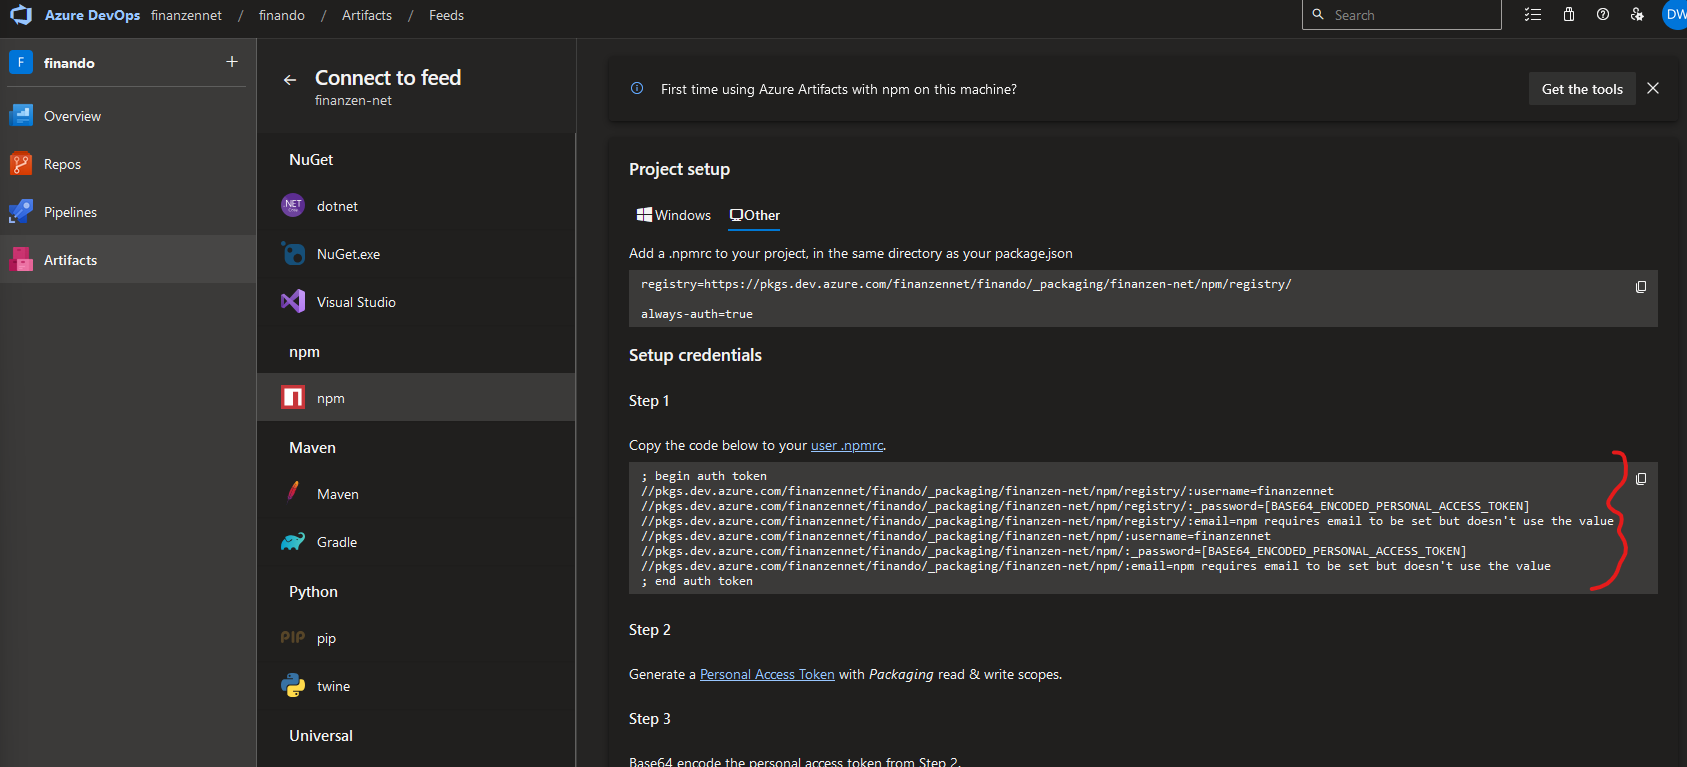The height and width of the screenshot is (767, 1687).
Task: Select the dotnet NuGet client
Action: coord(416,206)
